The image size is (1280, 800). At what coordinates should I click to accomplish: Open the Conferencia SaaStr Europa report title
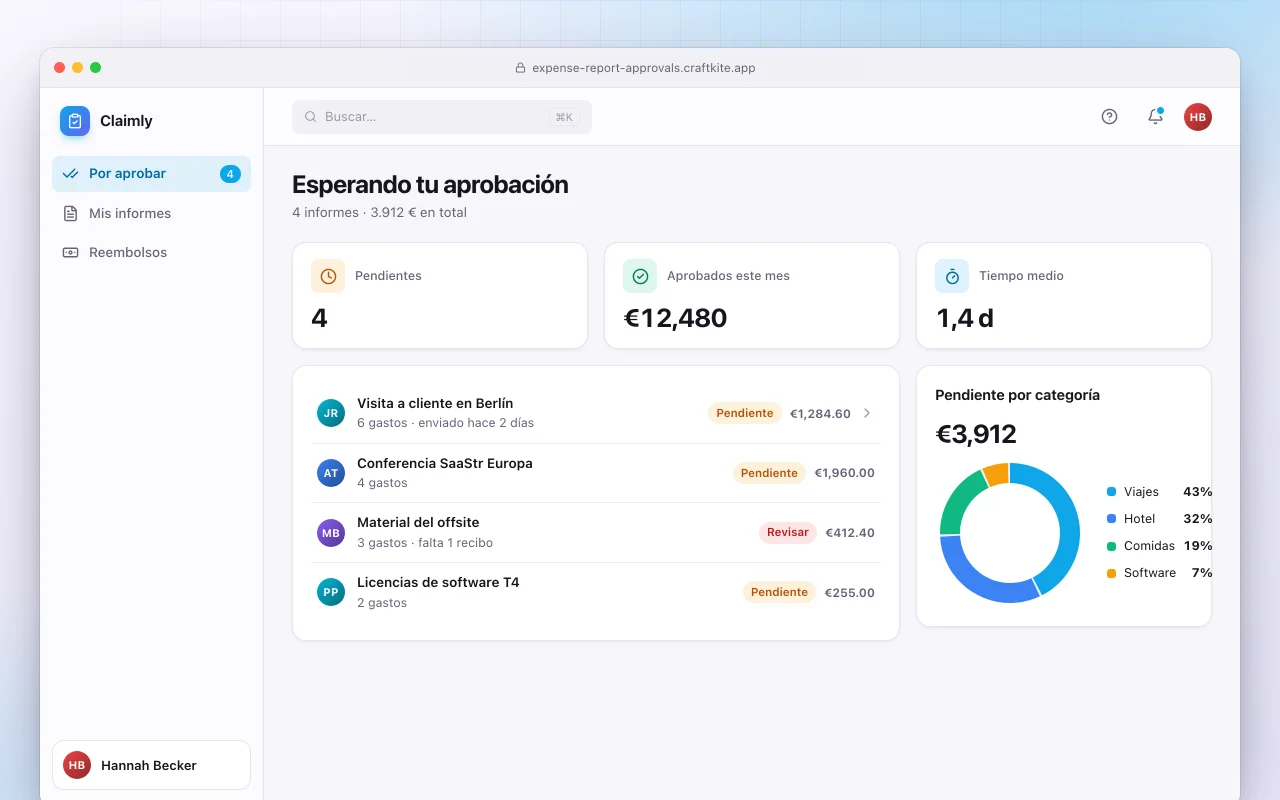point(445,463)
